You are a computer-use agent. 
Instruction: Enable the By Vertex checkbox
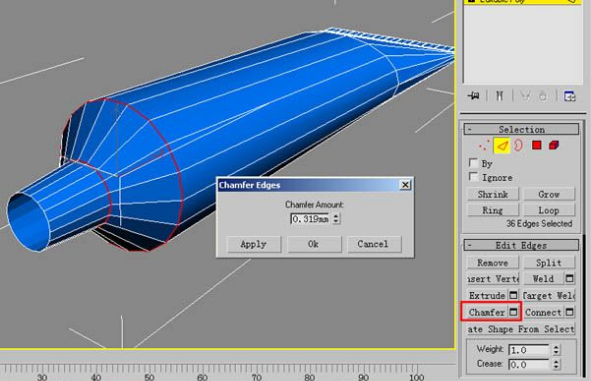click(473, 163)
